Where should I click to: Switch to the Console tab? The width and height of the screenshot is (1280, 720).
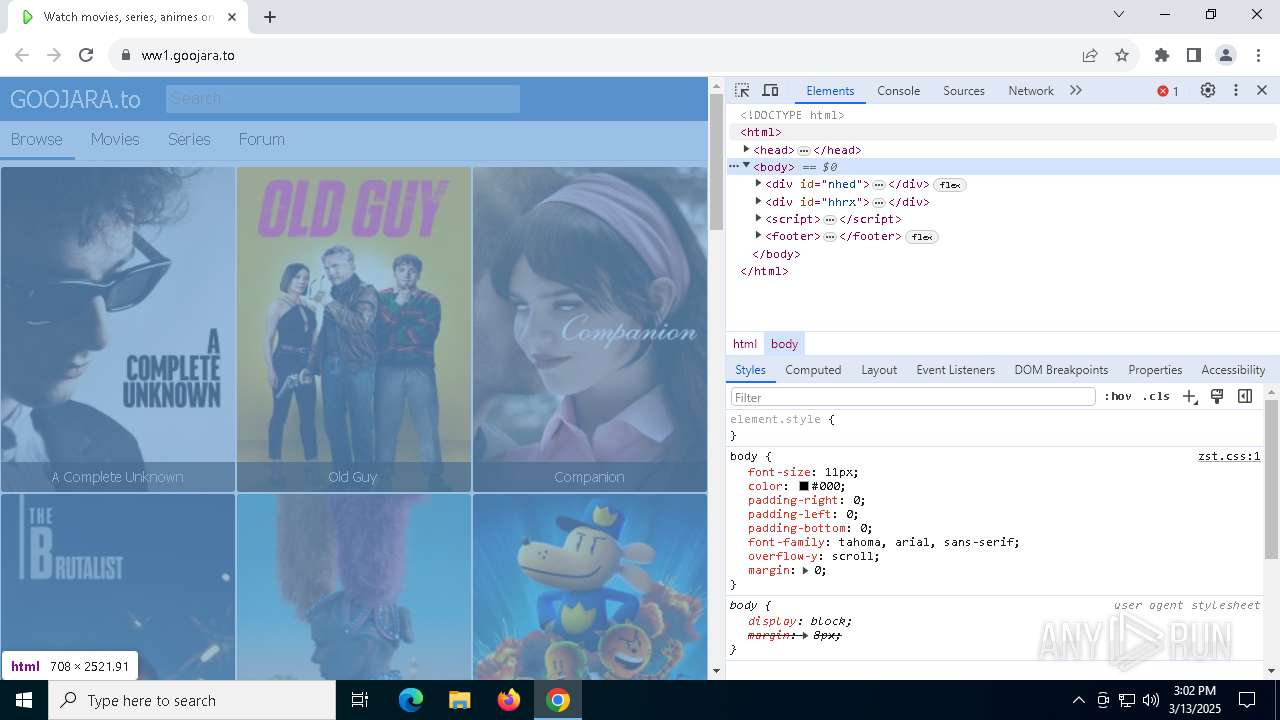[x=898, y=90]
